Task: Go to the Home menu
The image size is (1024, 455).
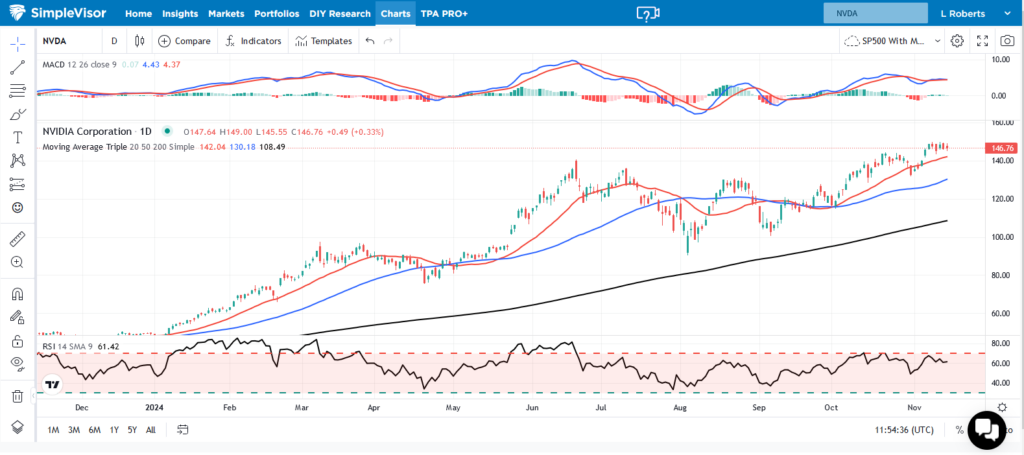Action: [138, 13]
